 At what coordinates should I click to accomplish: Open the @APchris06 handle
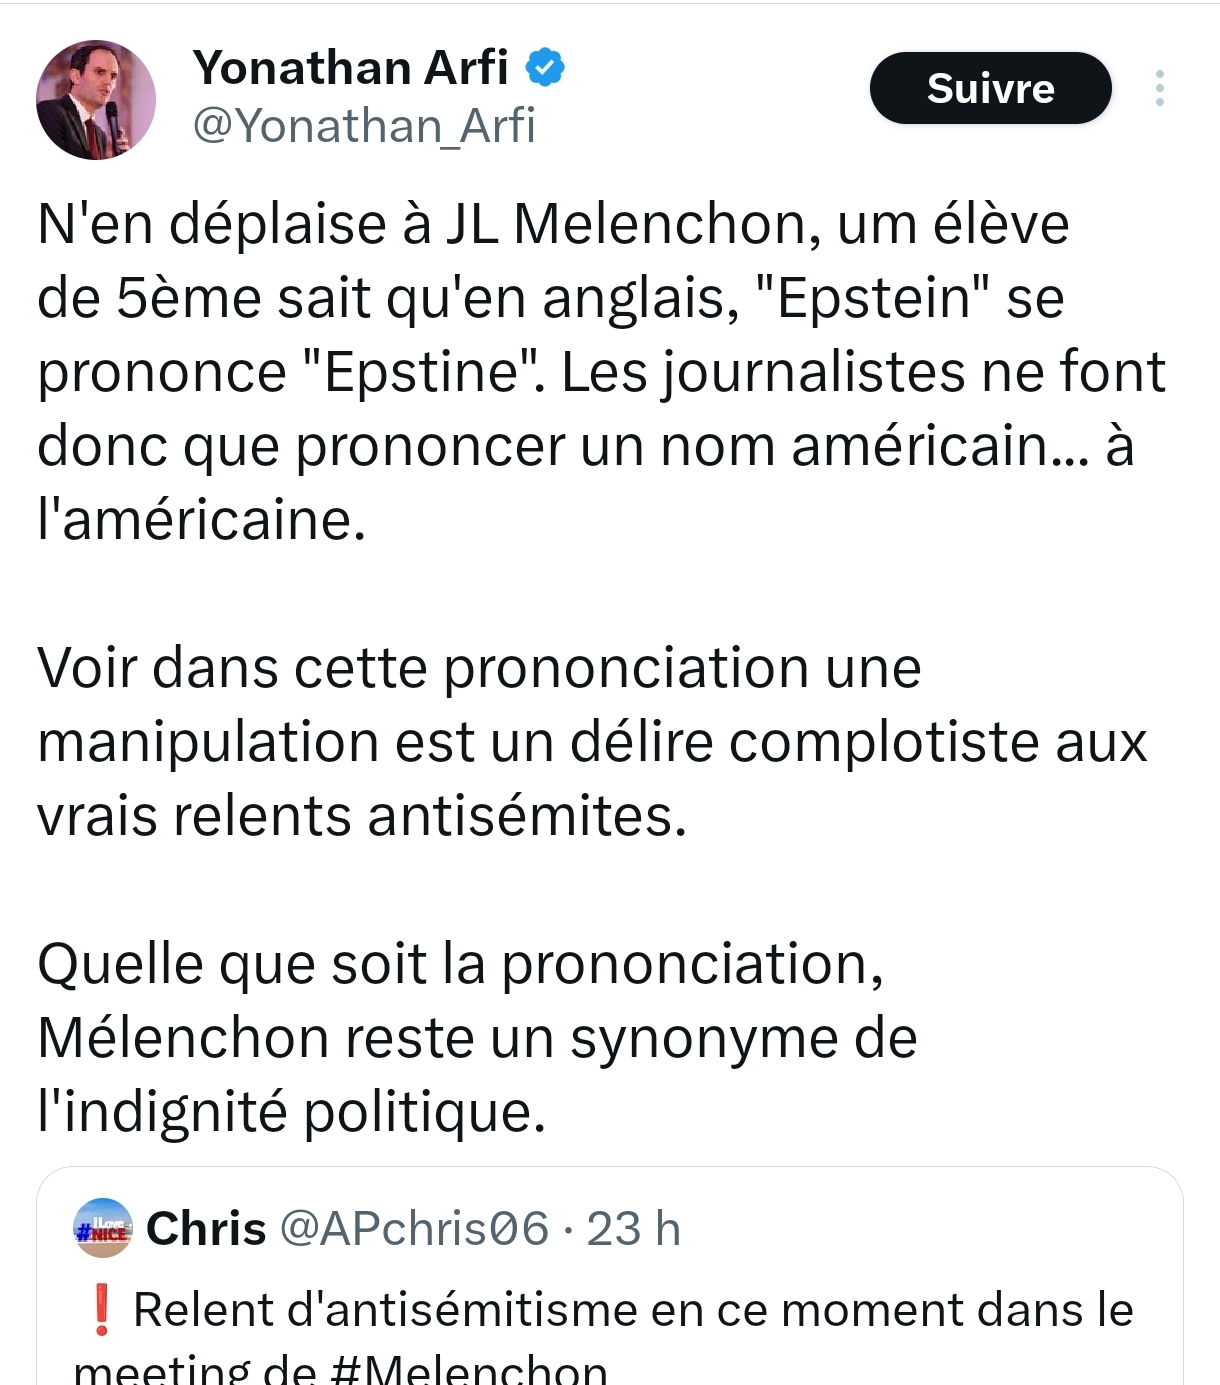[414, 1229]
